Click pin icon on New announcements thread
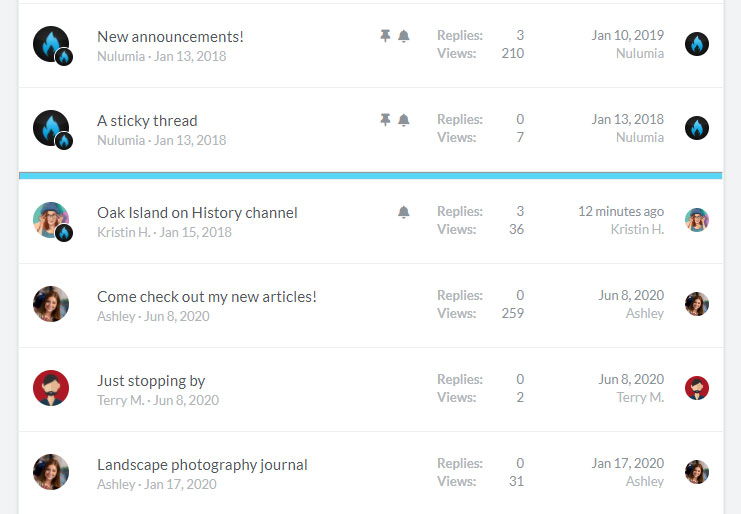The image size is (741, 514). (x=385, y=36)
